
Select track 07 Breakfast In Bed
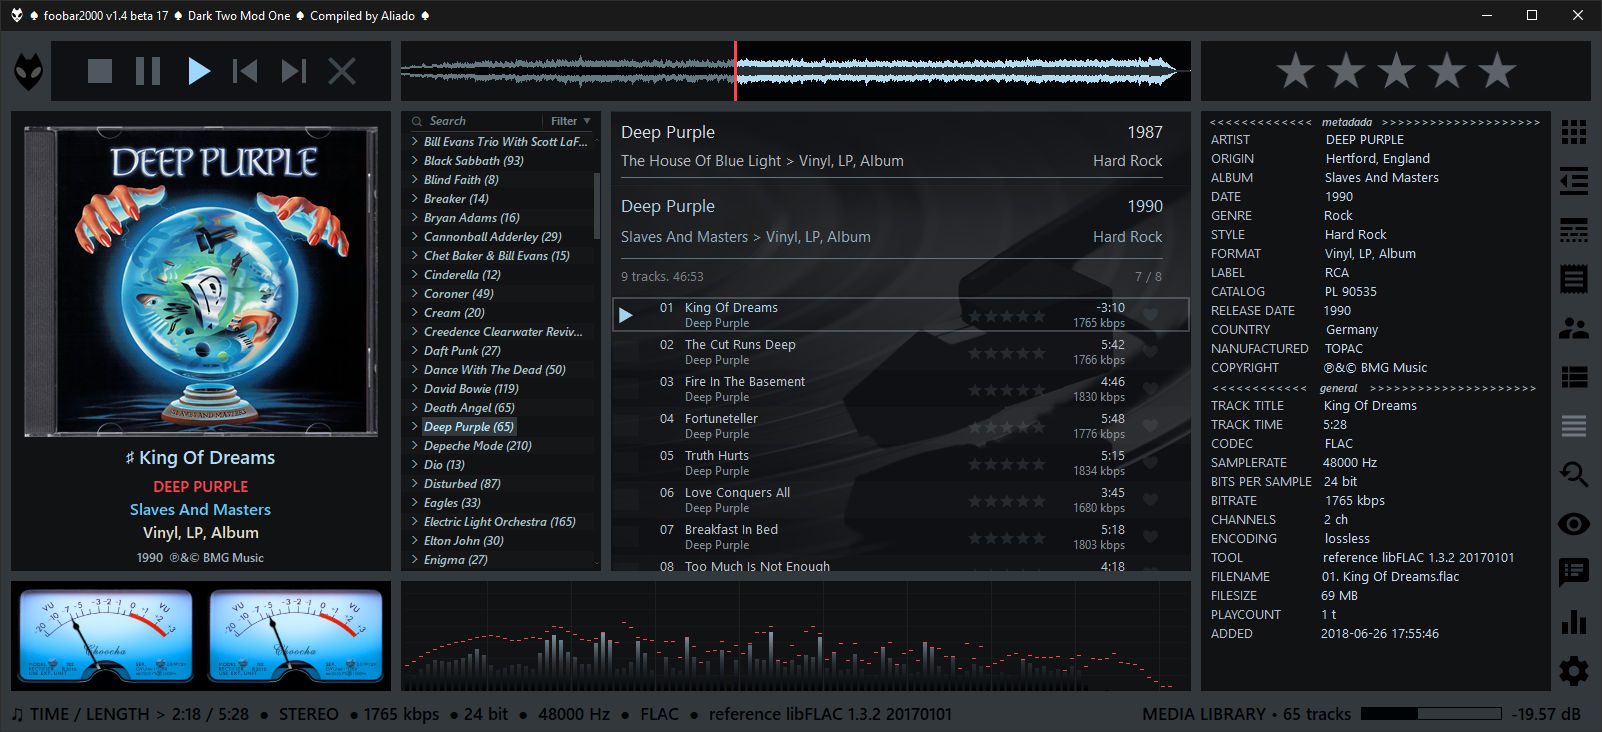coord(901,537)
